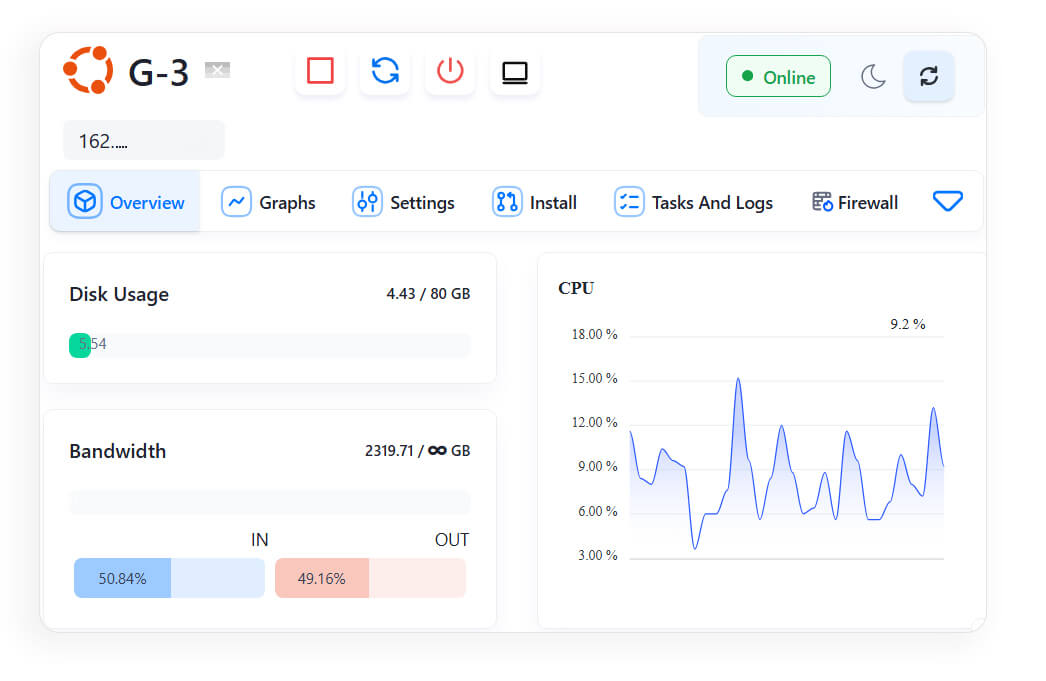Open Tasks And Logs tab
Screen dimensions: 1046x681
point(694,202)
